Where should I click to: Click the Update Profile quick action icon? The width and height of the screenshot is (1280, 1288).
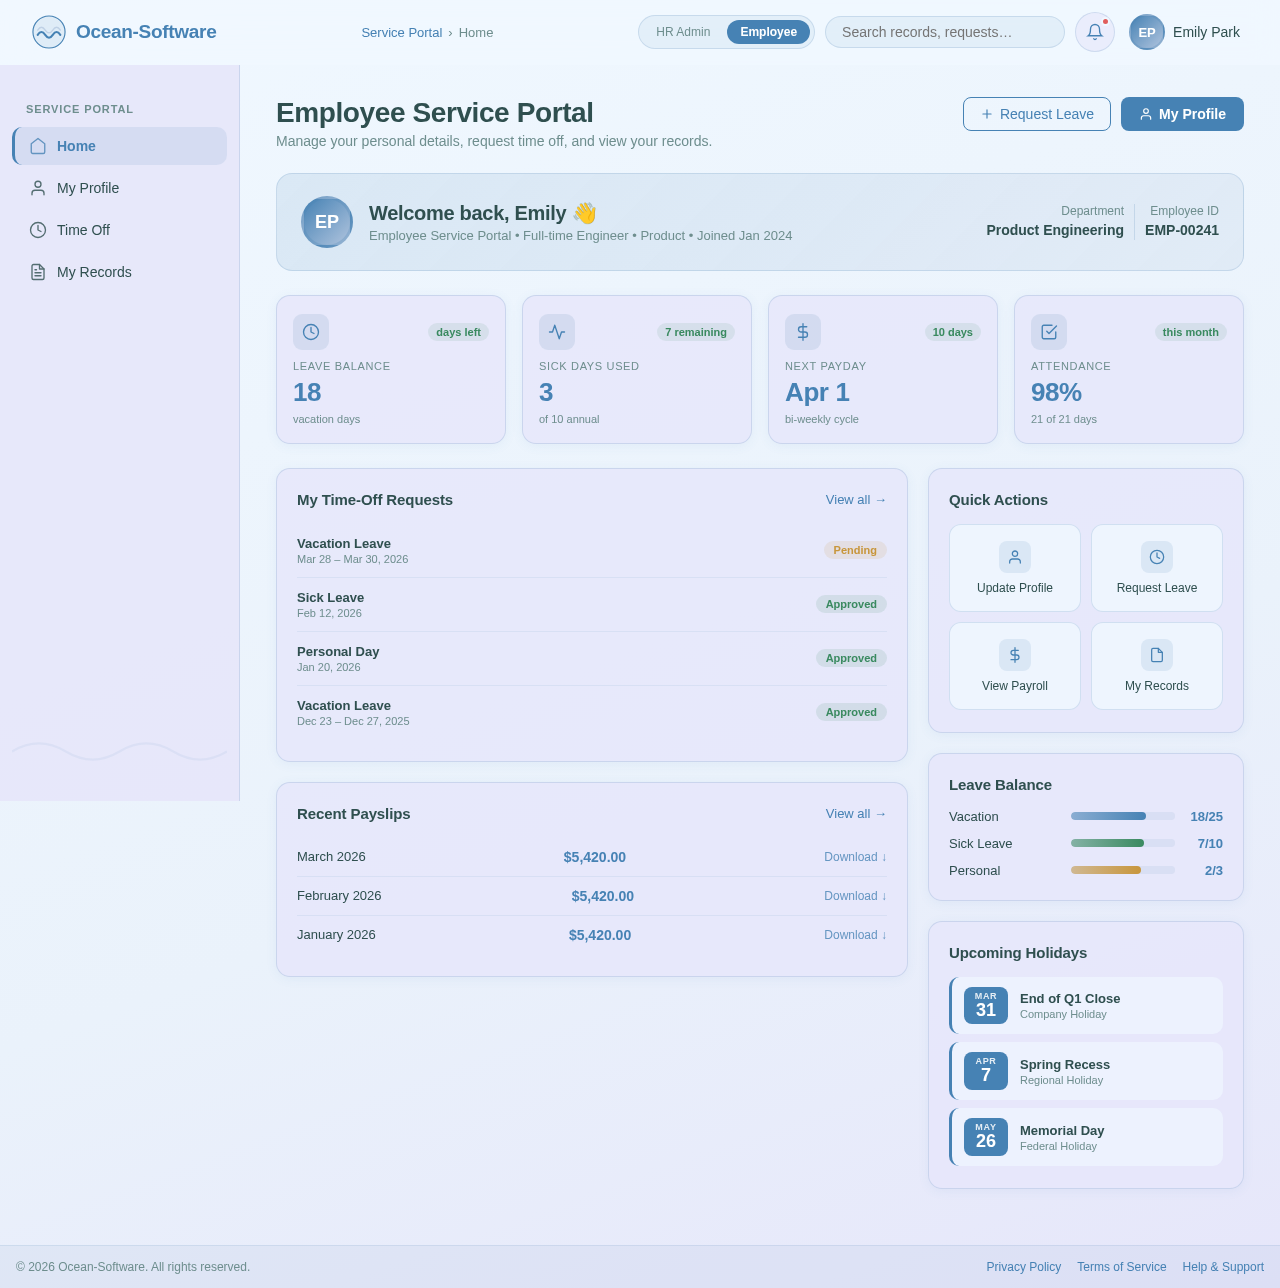click(1014, 557)
